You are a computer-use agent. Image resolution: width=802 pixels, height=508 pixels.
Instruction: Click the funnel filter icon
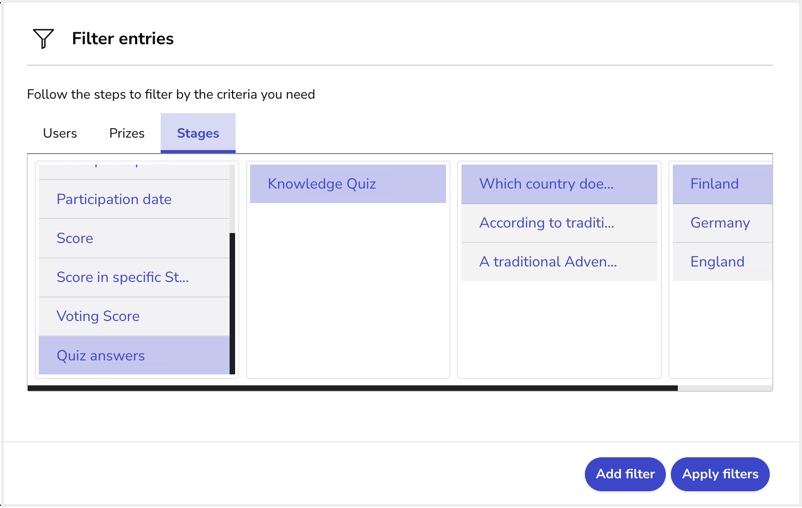pos(43,38)
